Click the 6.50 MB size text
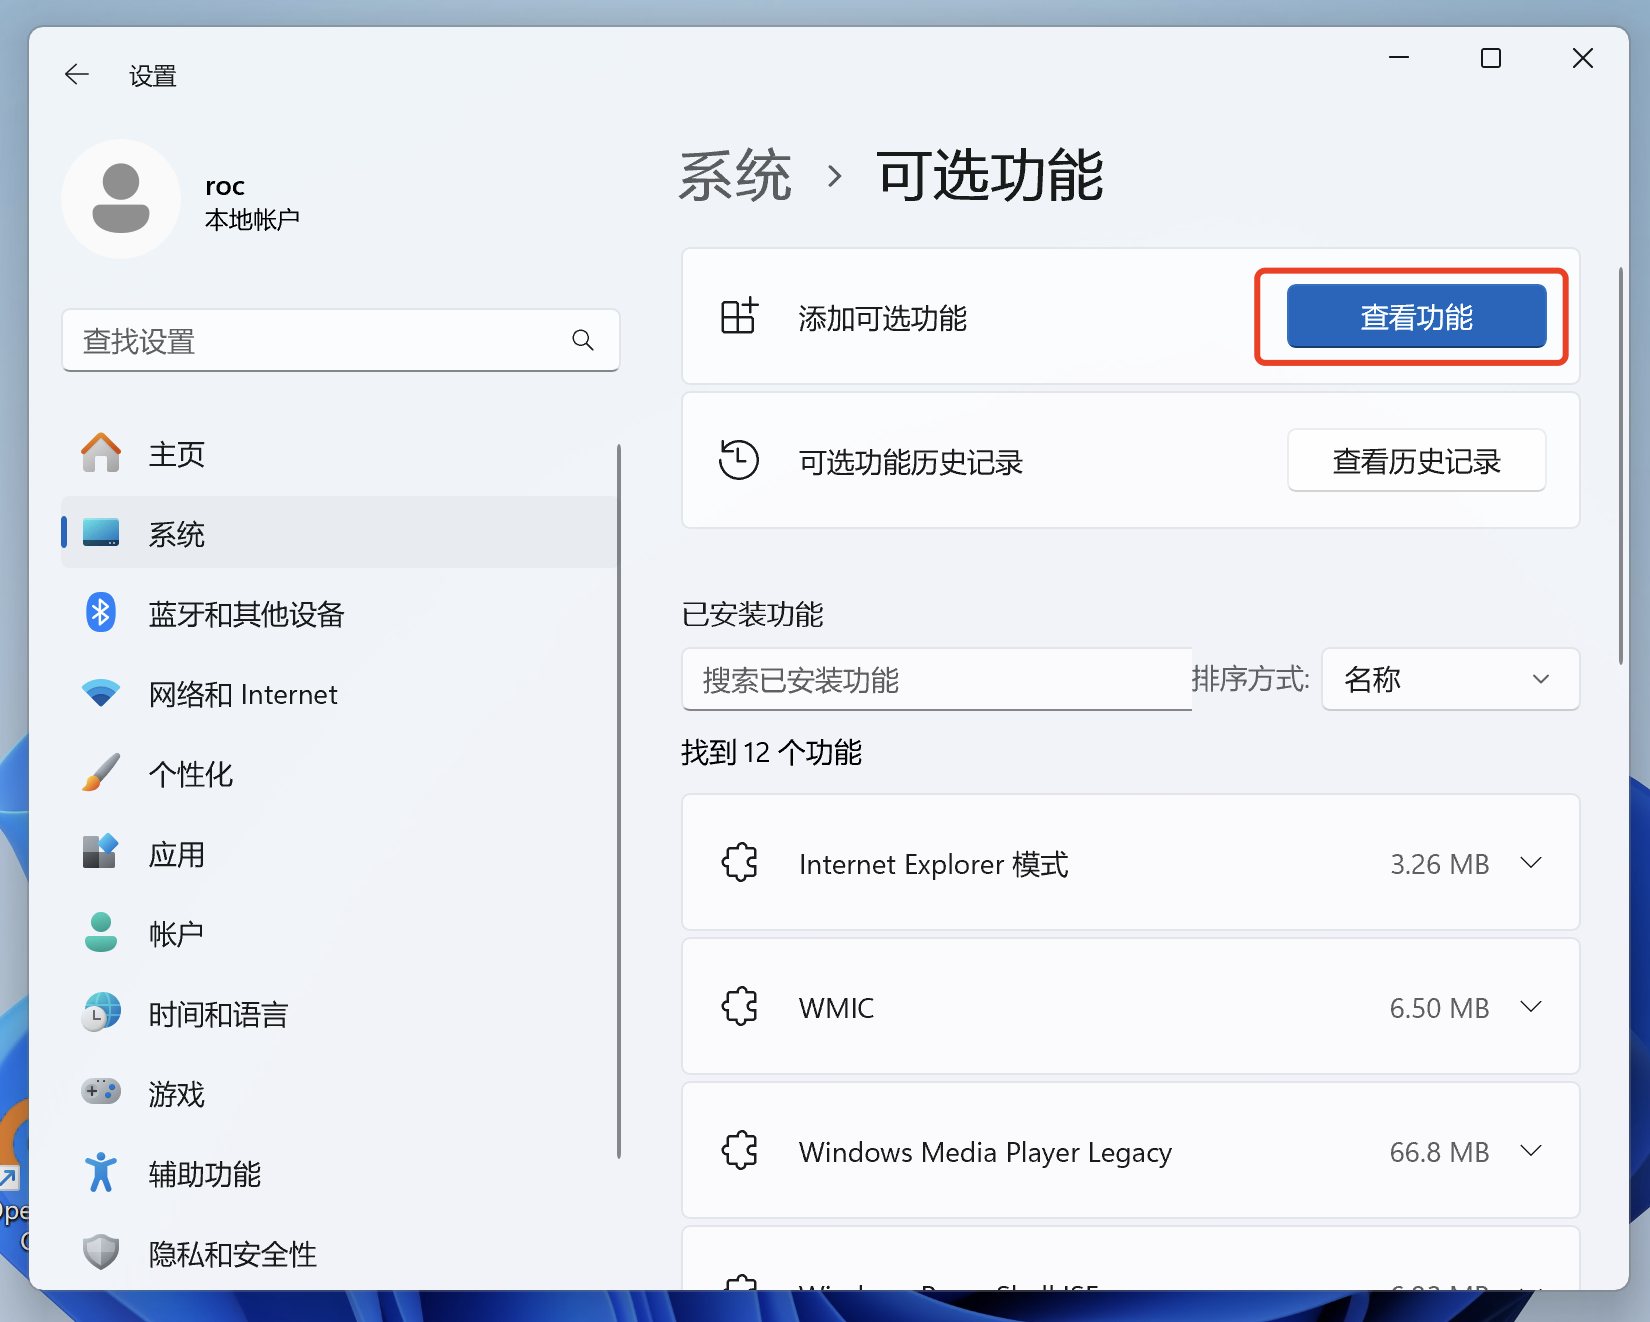Viewport: 1650px width, 1322px height. pos(1439,1007)
